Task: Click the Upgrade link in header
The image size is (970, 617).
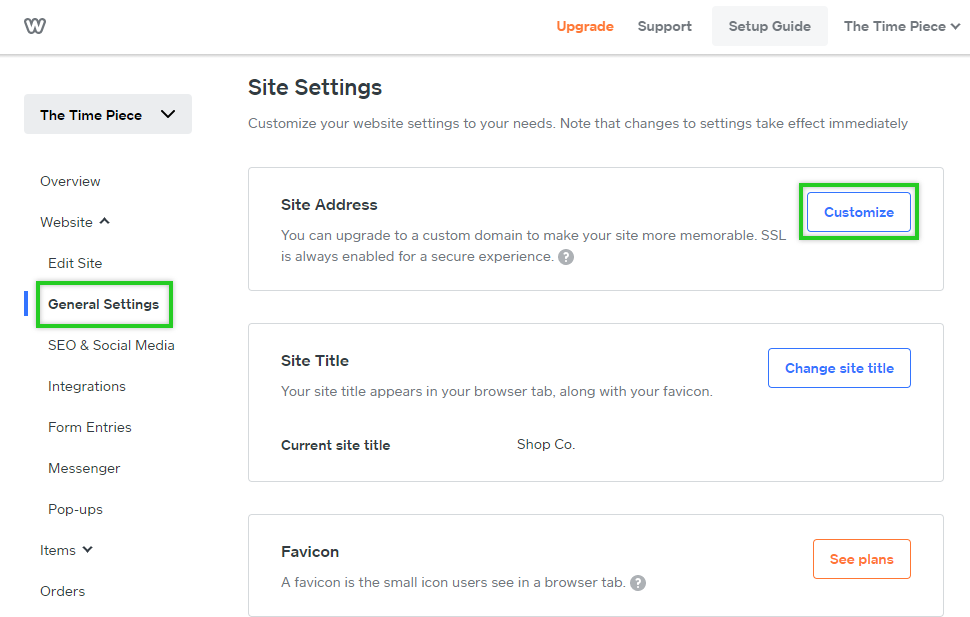Action: click(585, 26)
